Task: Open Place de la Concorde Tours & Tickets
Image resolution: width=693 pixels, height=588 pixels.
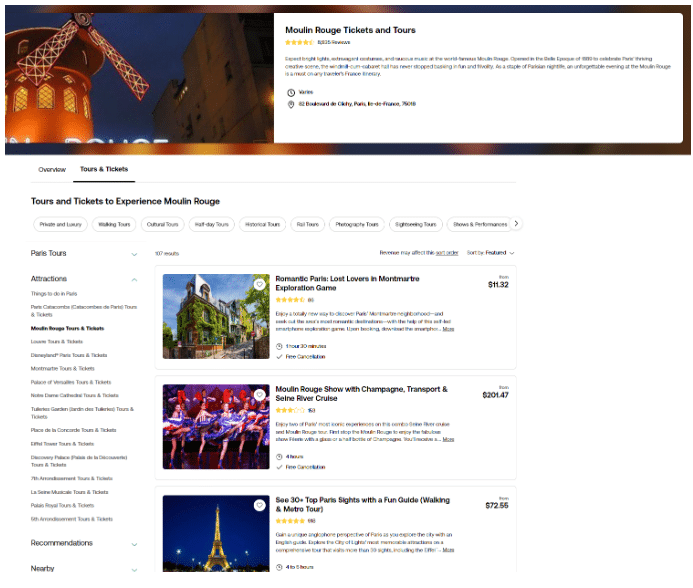Action: [73, 430]
